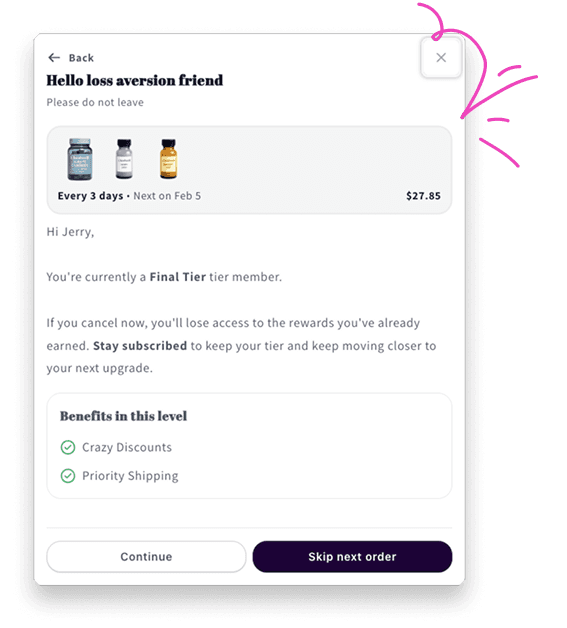Viewport: 567px width, 628px height.
Task: Click the Please do not leave subtitle
Action: (x=95, y=103)
